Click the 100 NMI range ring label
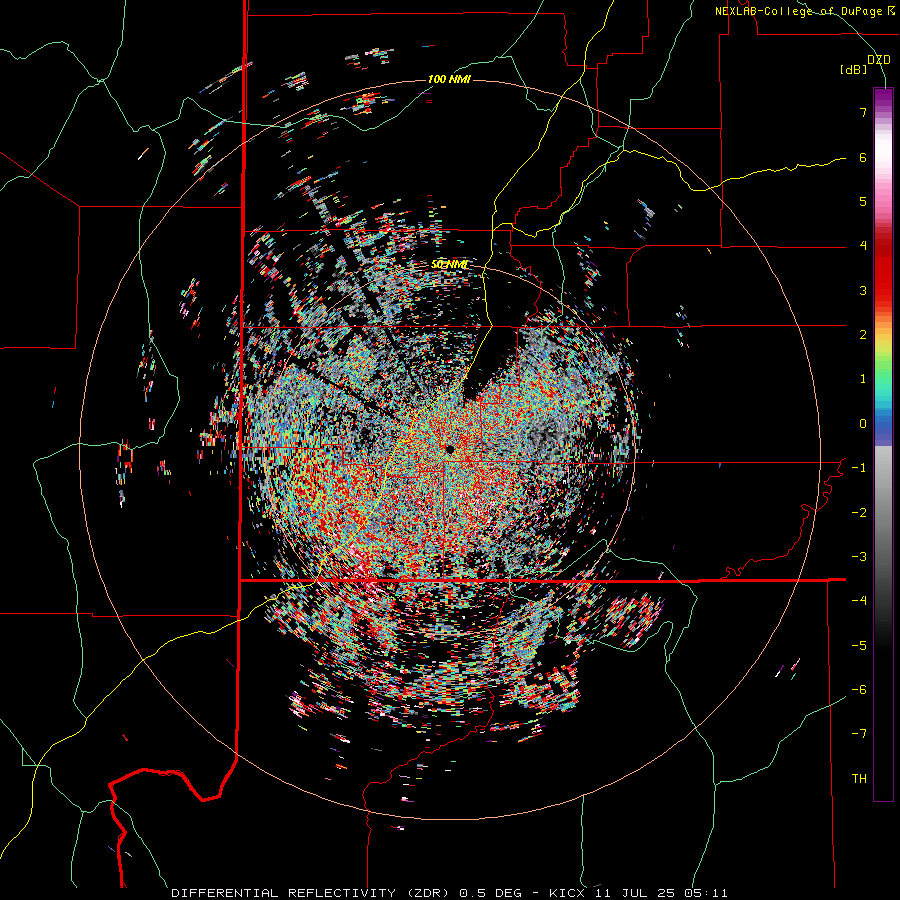This screenshot has height=900, width=900. click(449, 79)
